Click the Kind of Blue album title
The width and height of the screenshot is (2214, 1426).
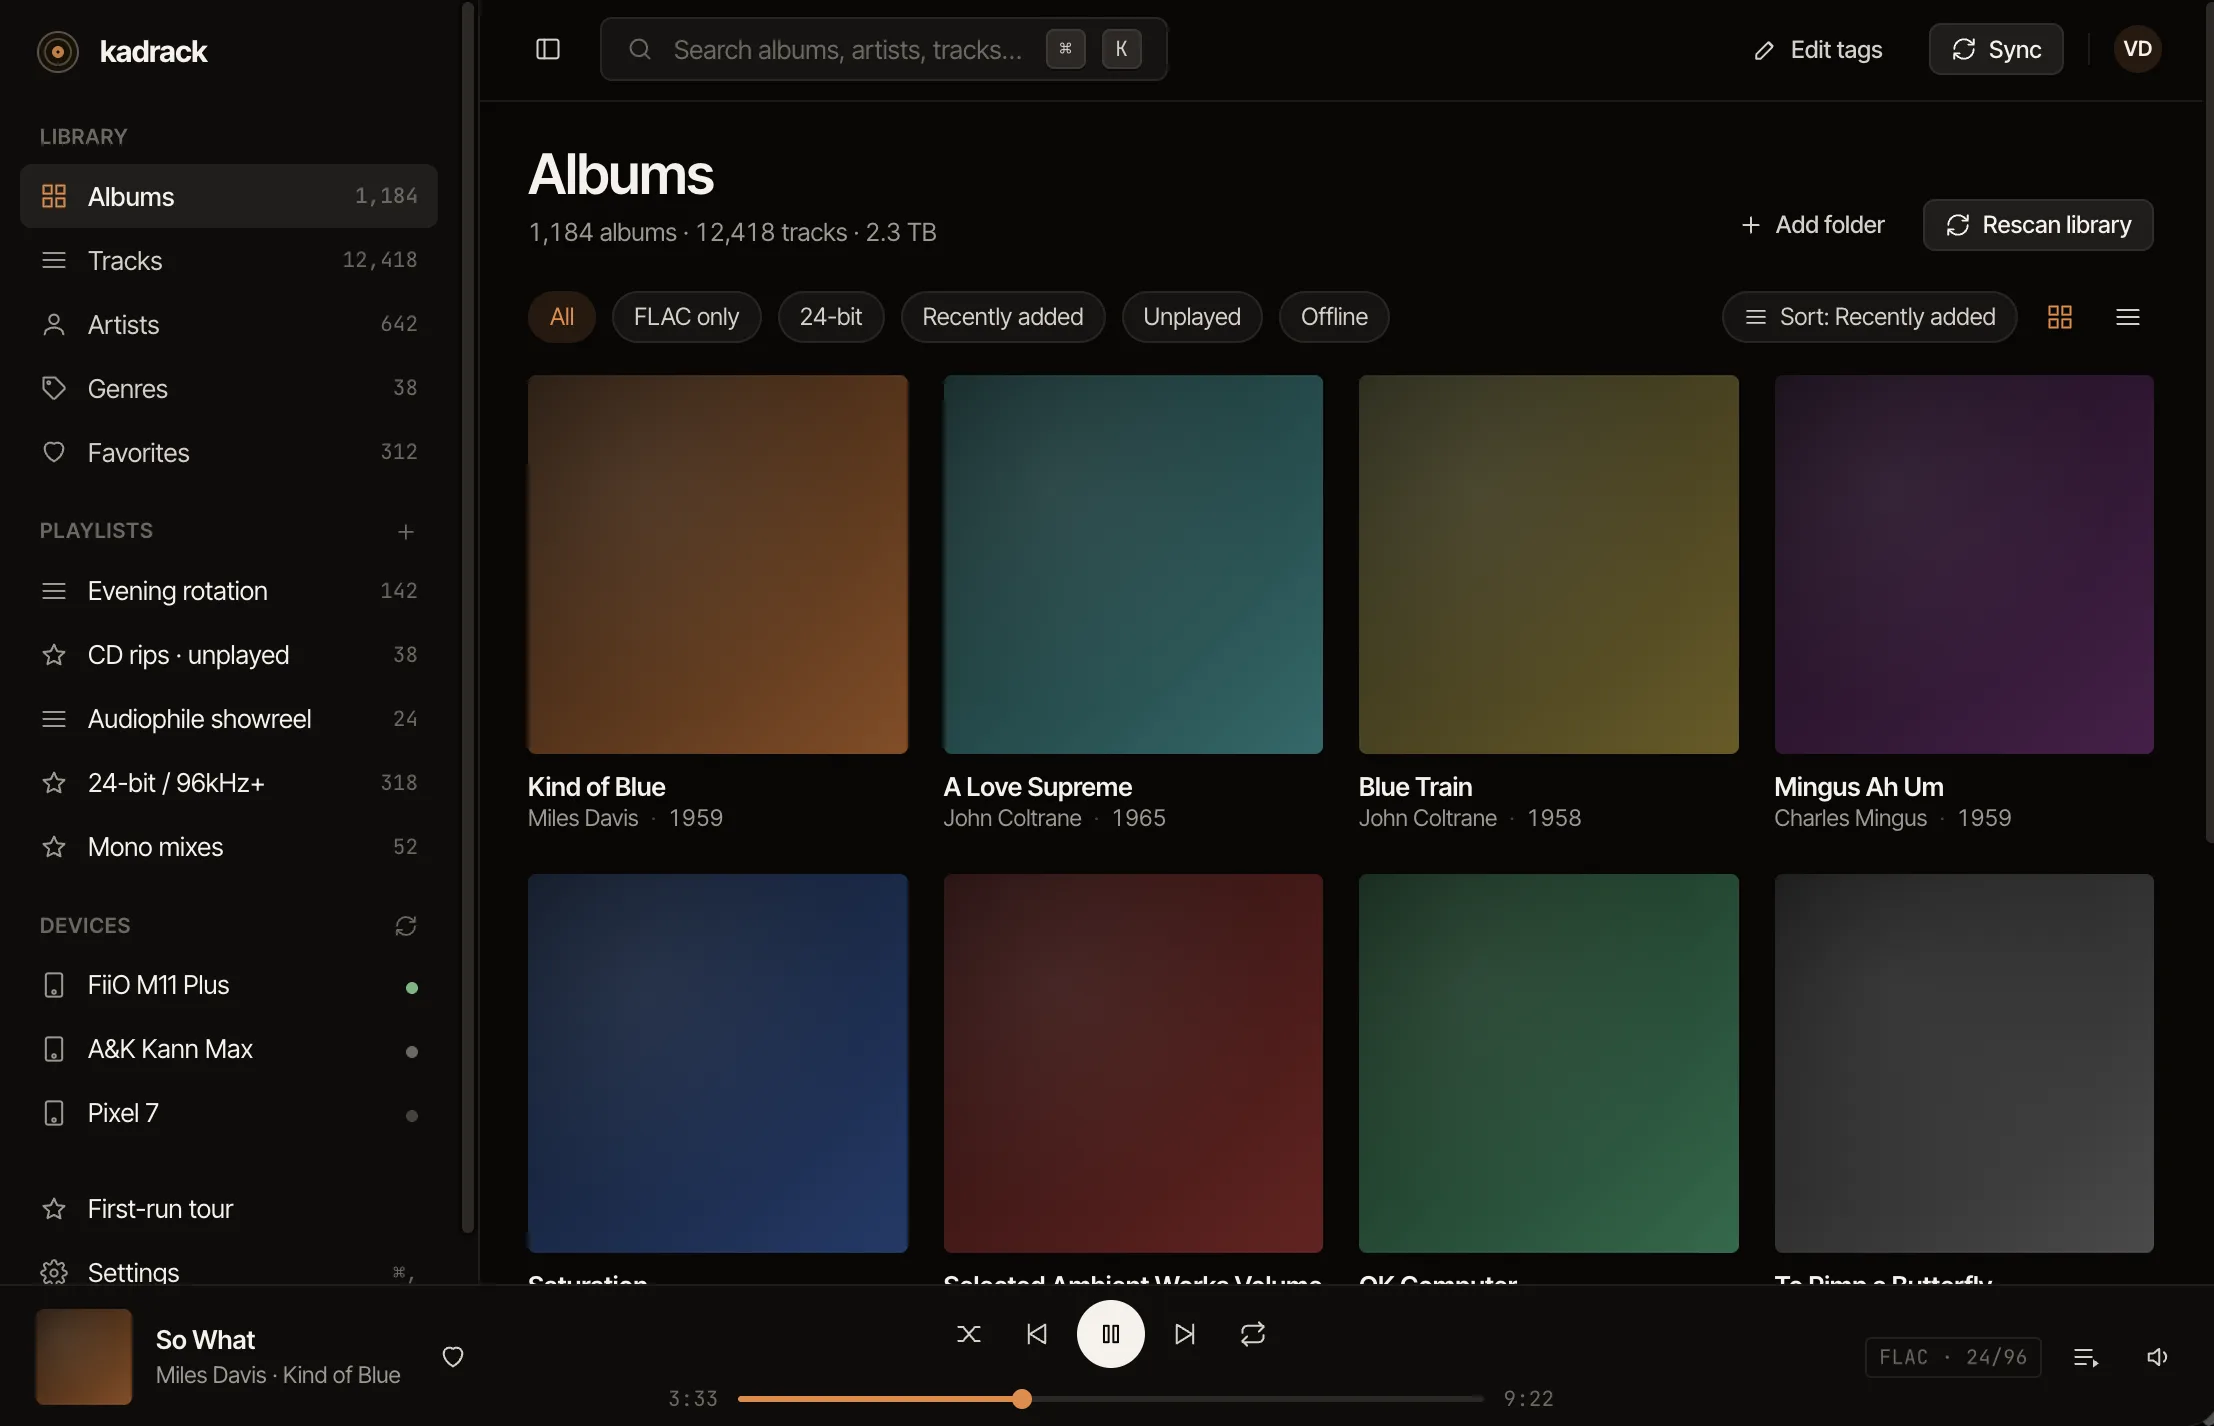[x=596, y=787]
